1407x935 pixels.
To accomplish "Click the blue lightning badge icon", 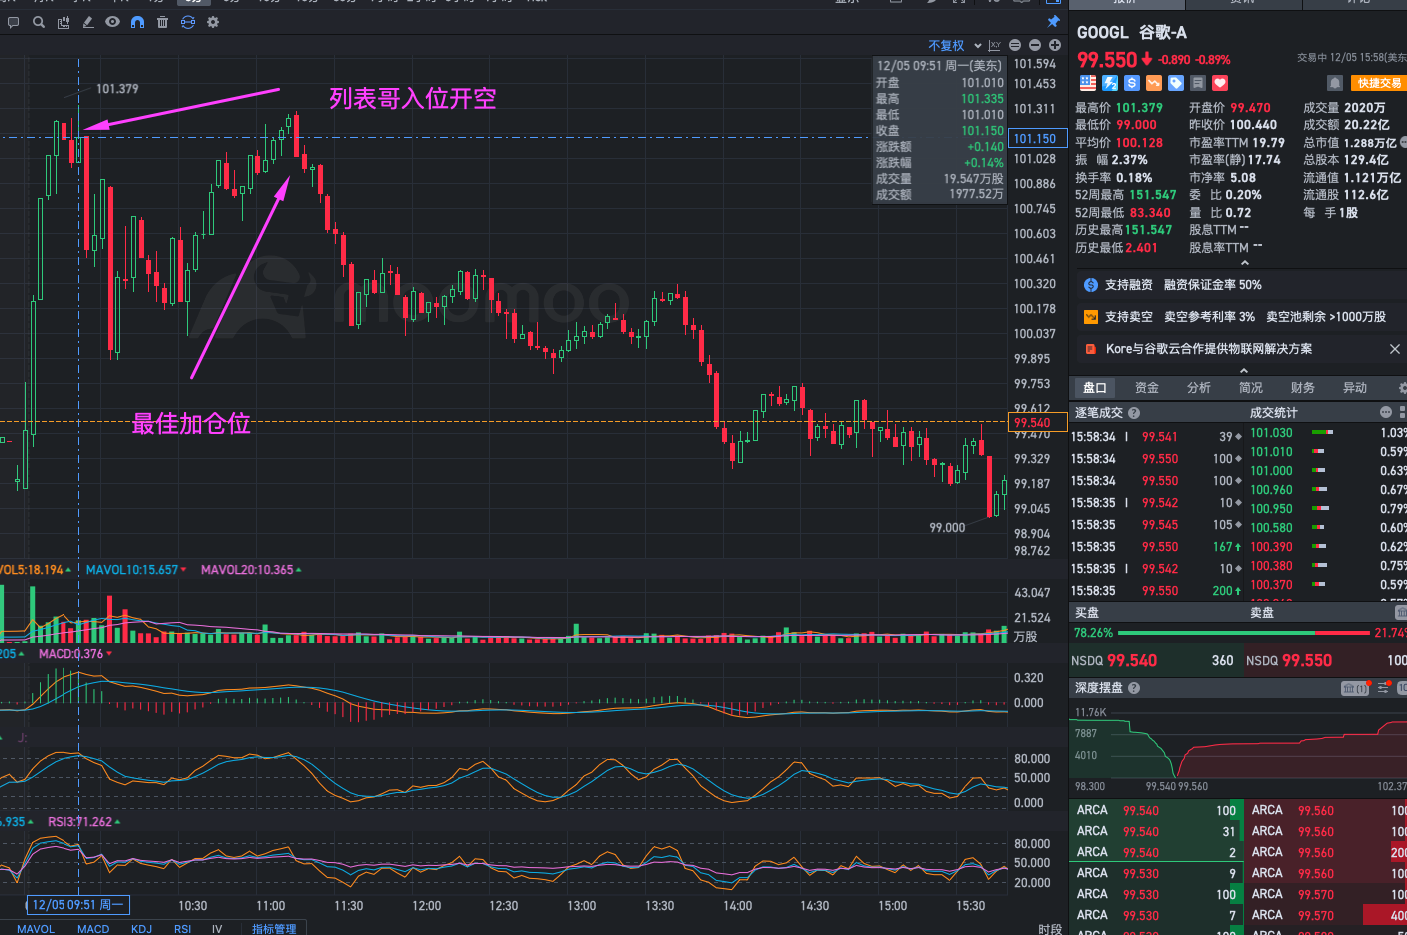I will [1110, 83].
